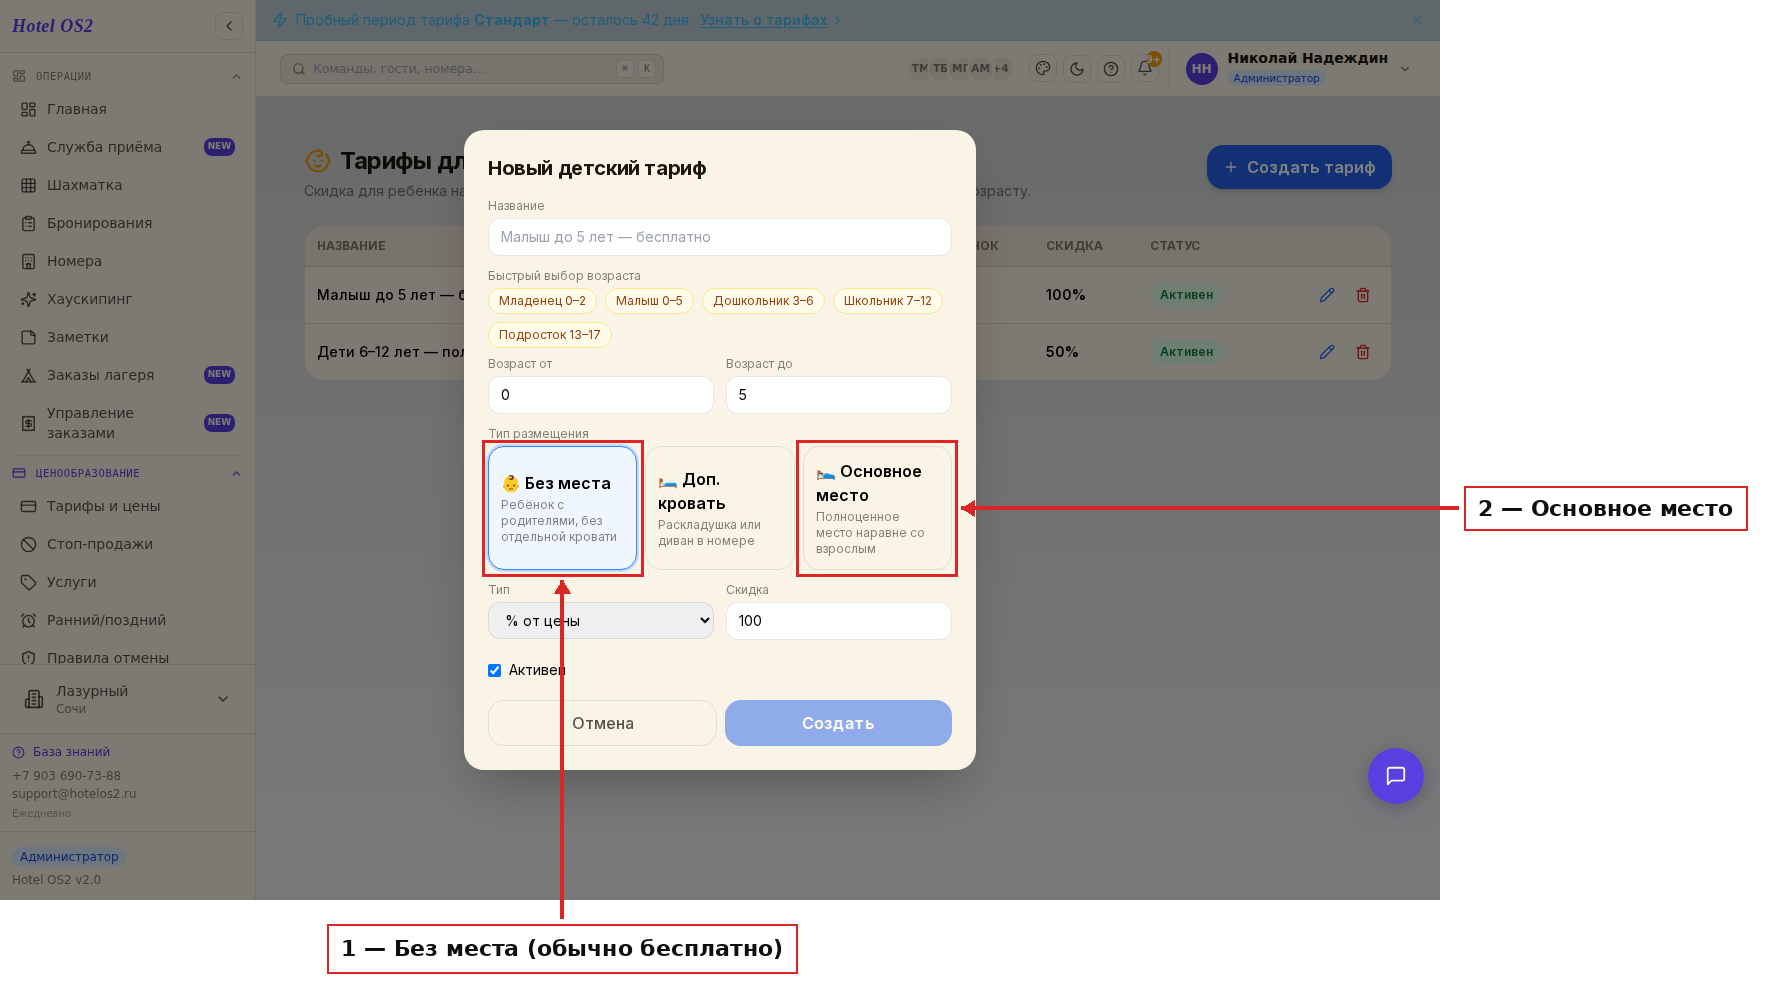Screen dimensions: 1771x997
Task: Toggle the Активен checkbox
Action: [494, 671]
